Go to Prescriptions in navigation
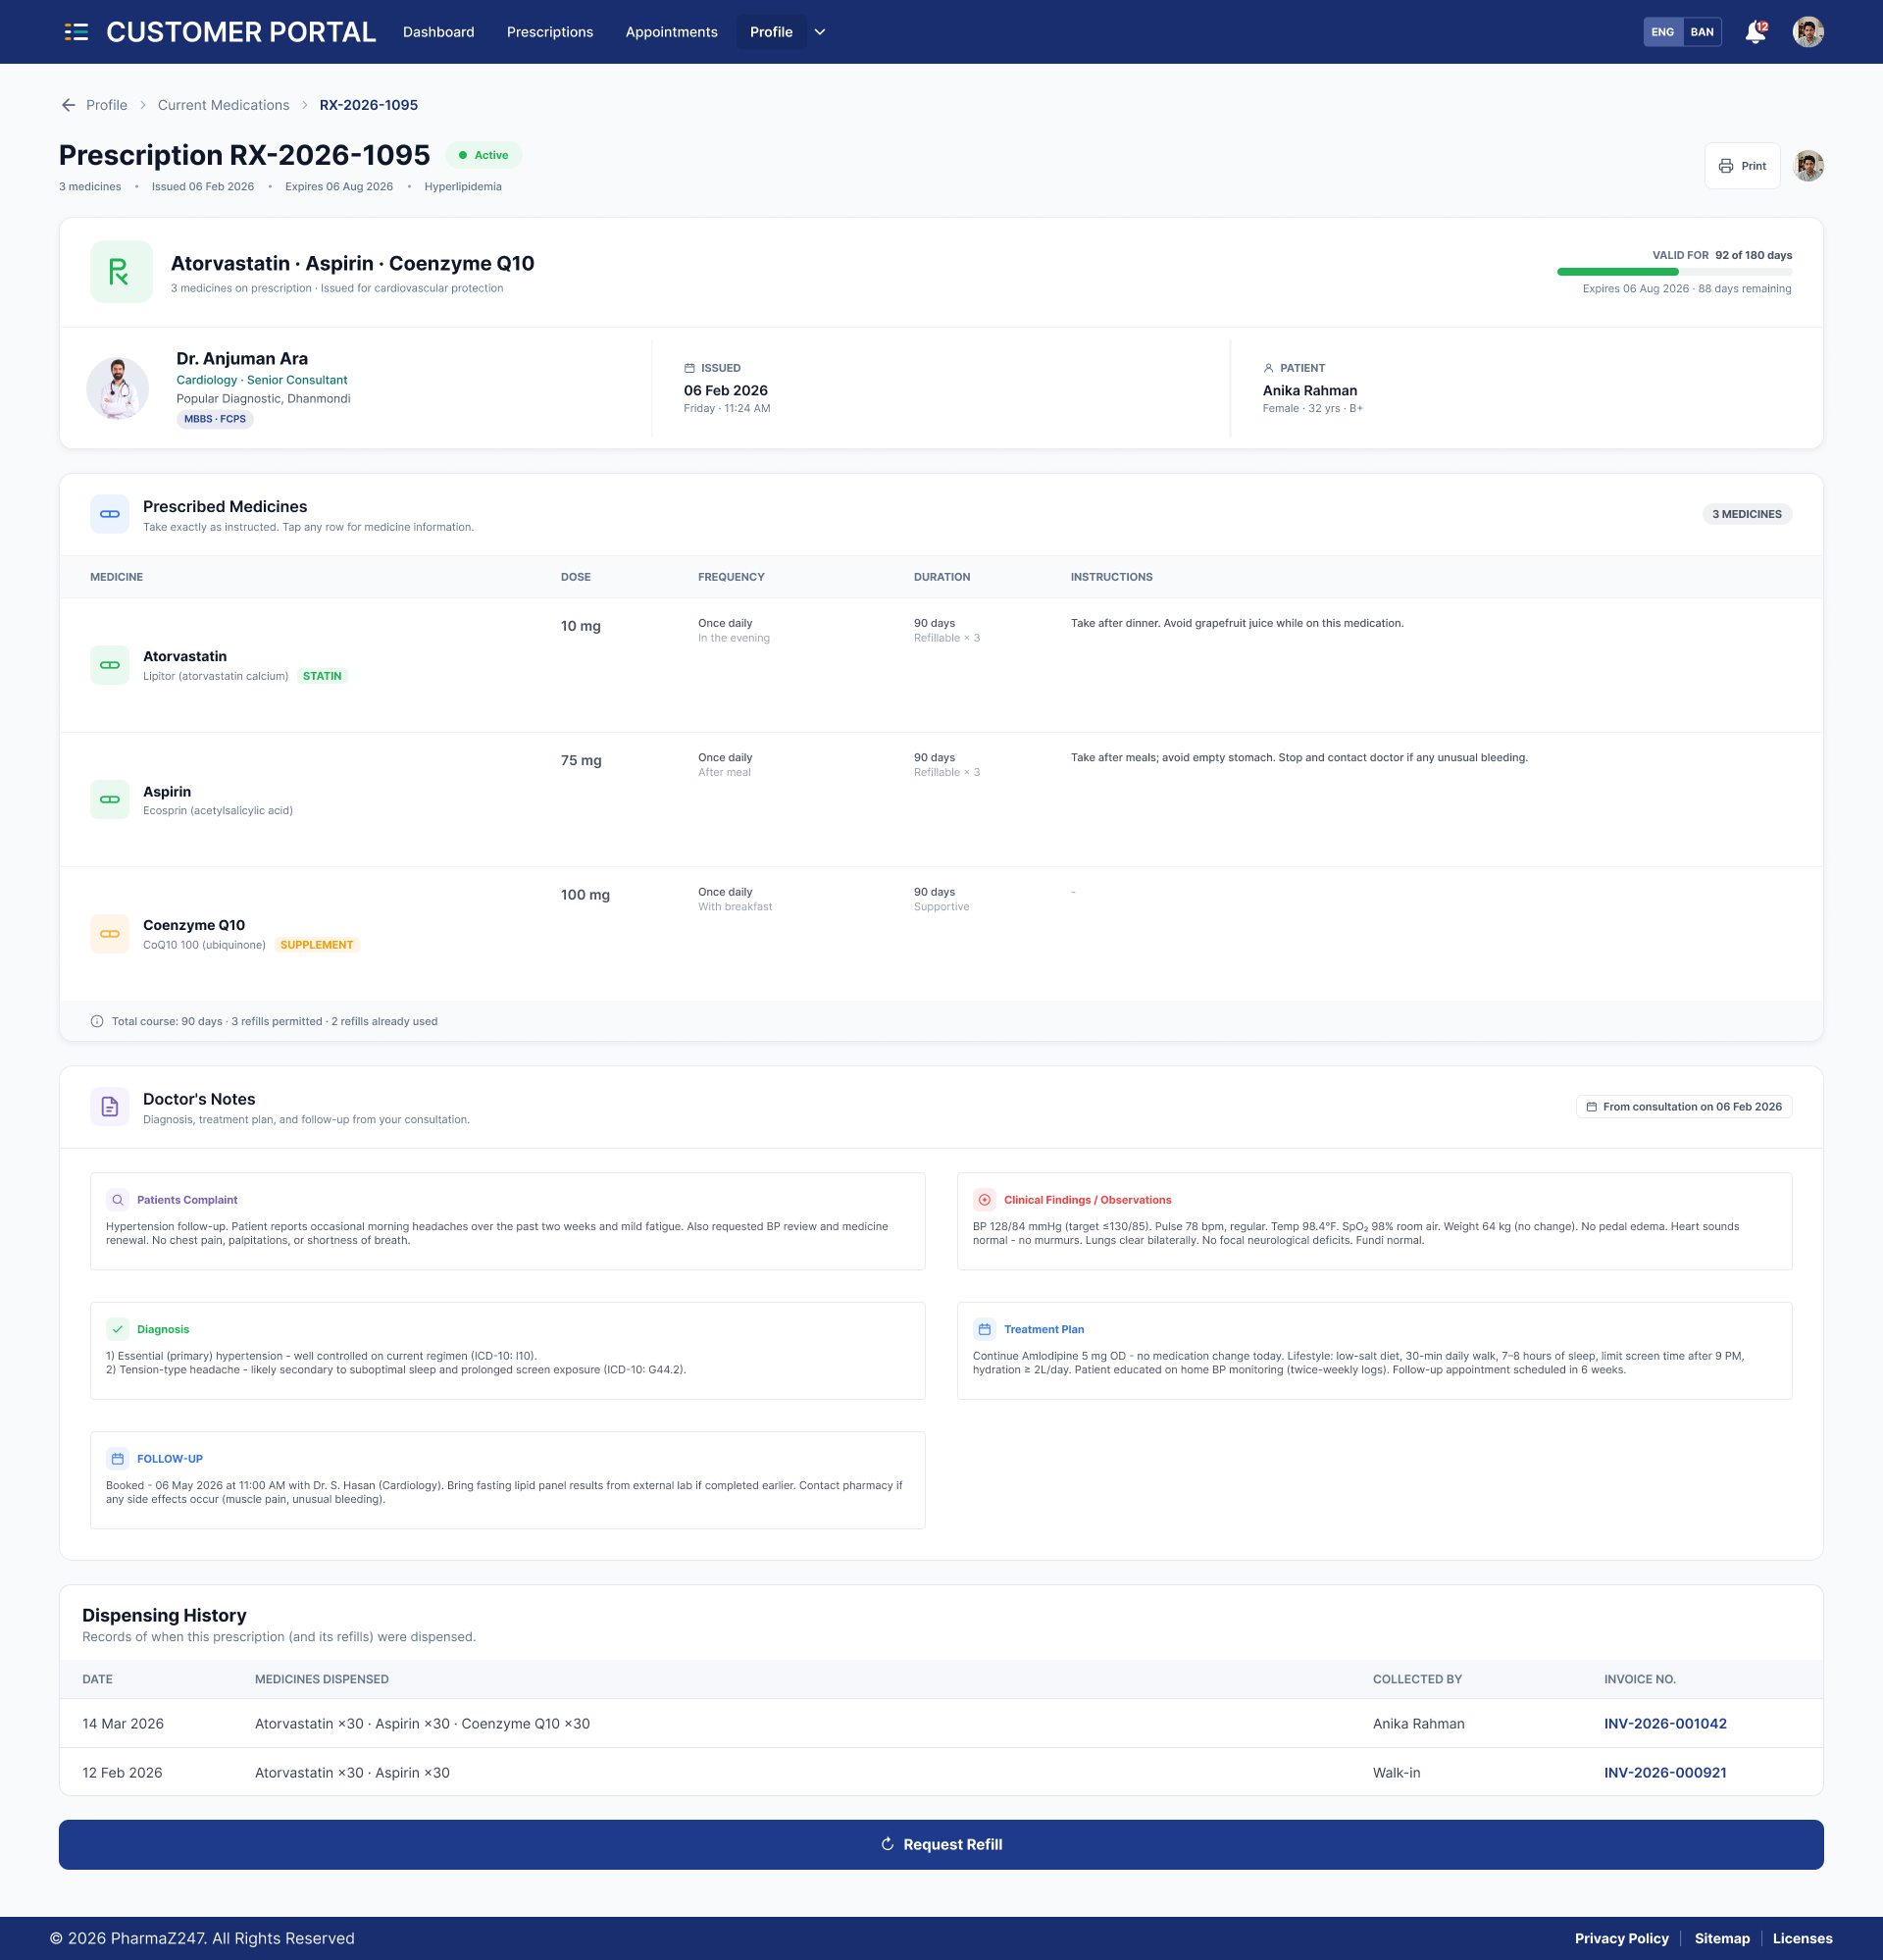The width and height of the screenshot is (1883, 1960). (550, 32)
